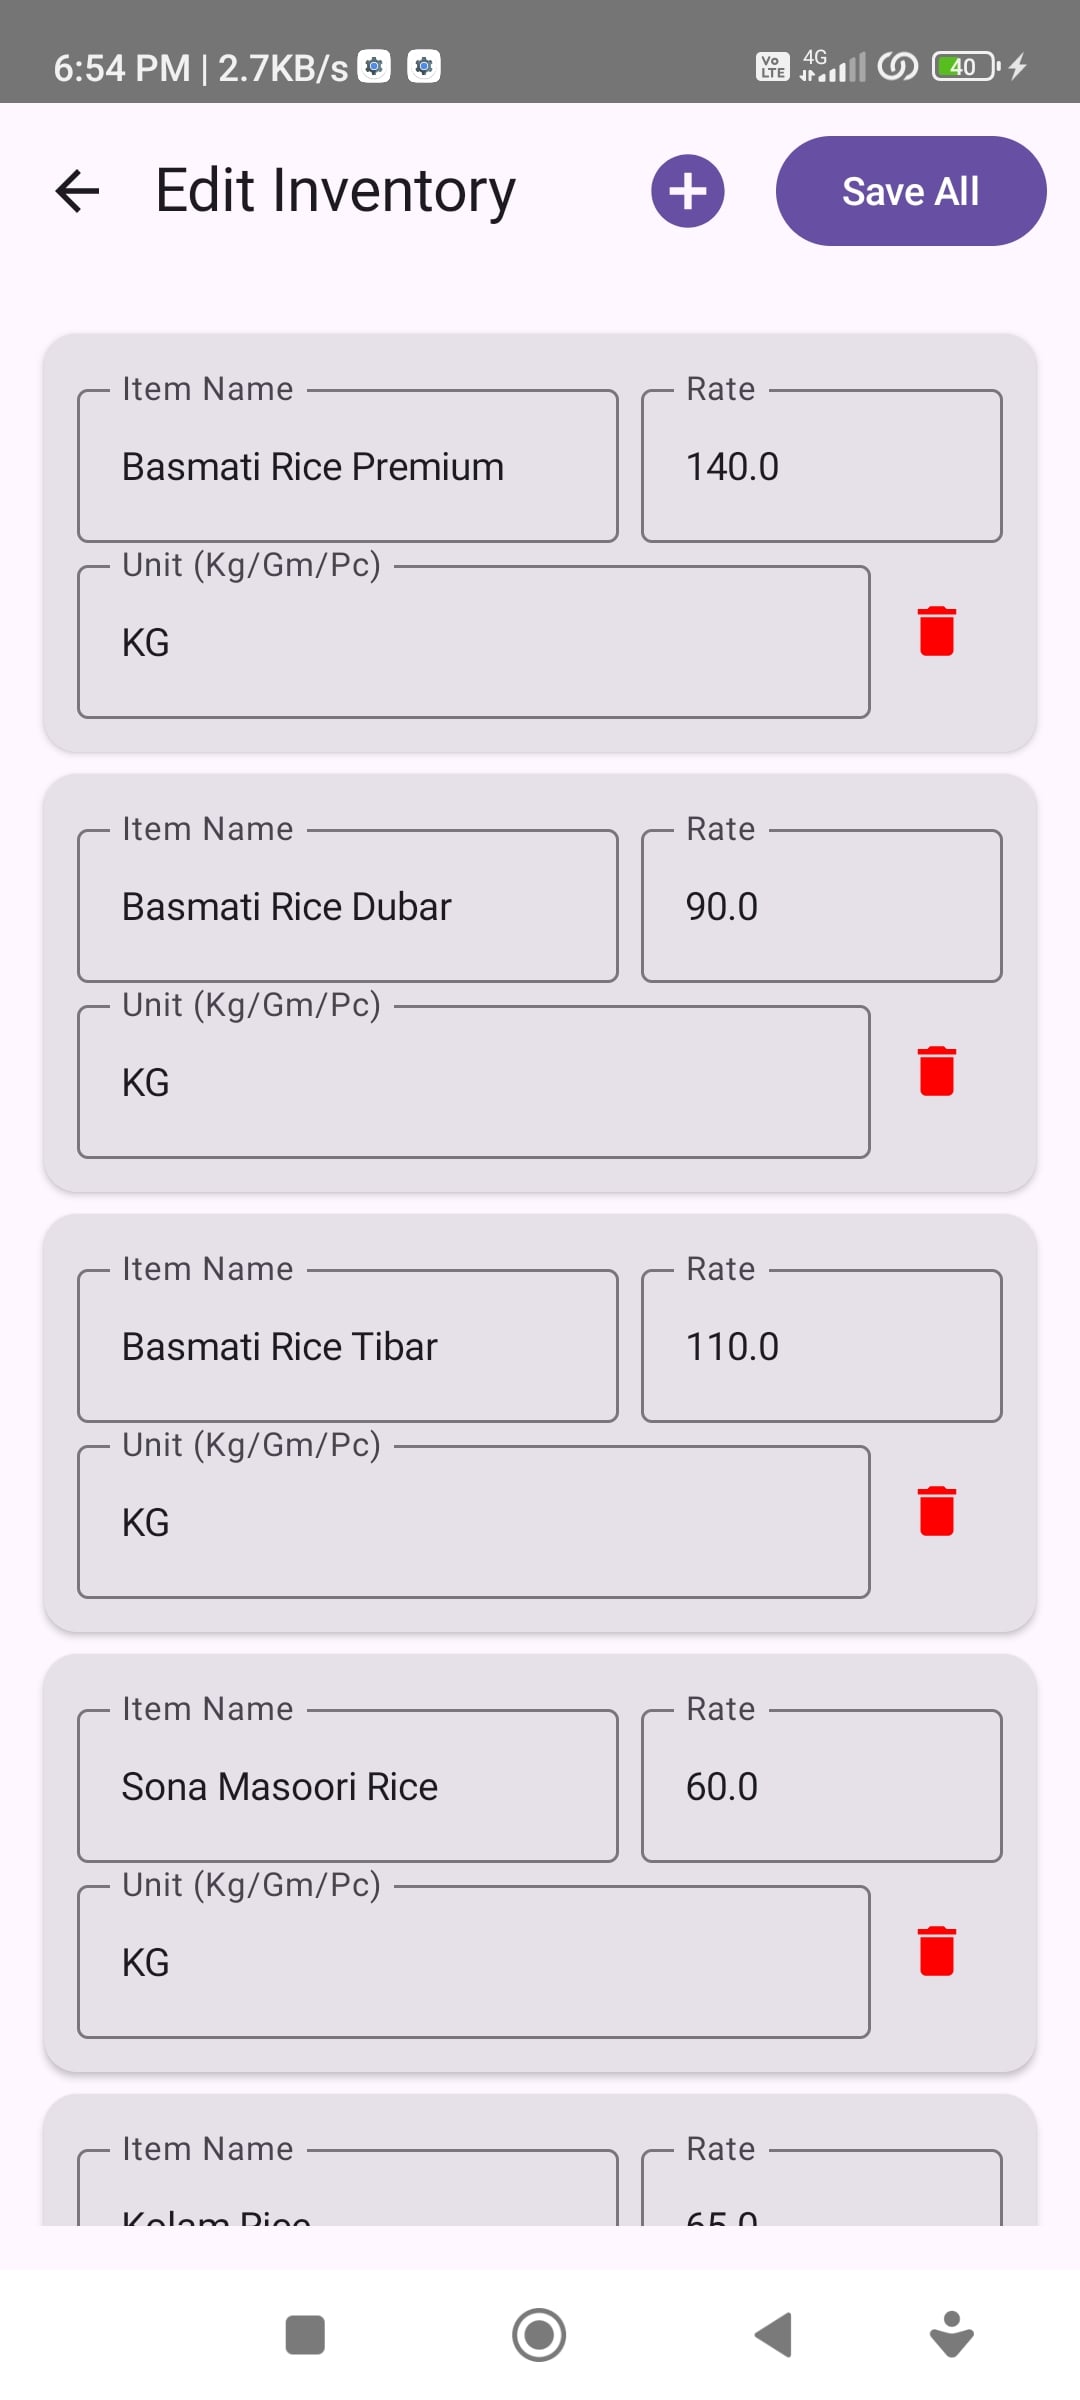Change the 90.0 rate field
This screenshot has width=1080, height=2400.
(x=821, y=907)
